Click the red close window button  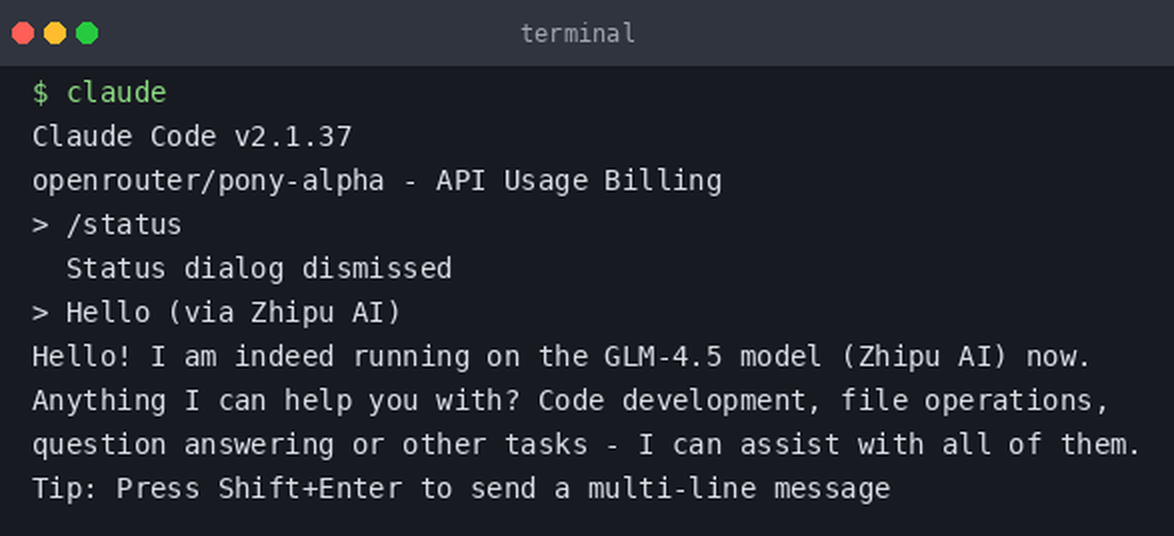[23, 33]
